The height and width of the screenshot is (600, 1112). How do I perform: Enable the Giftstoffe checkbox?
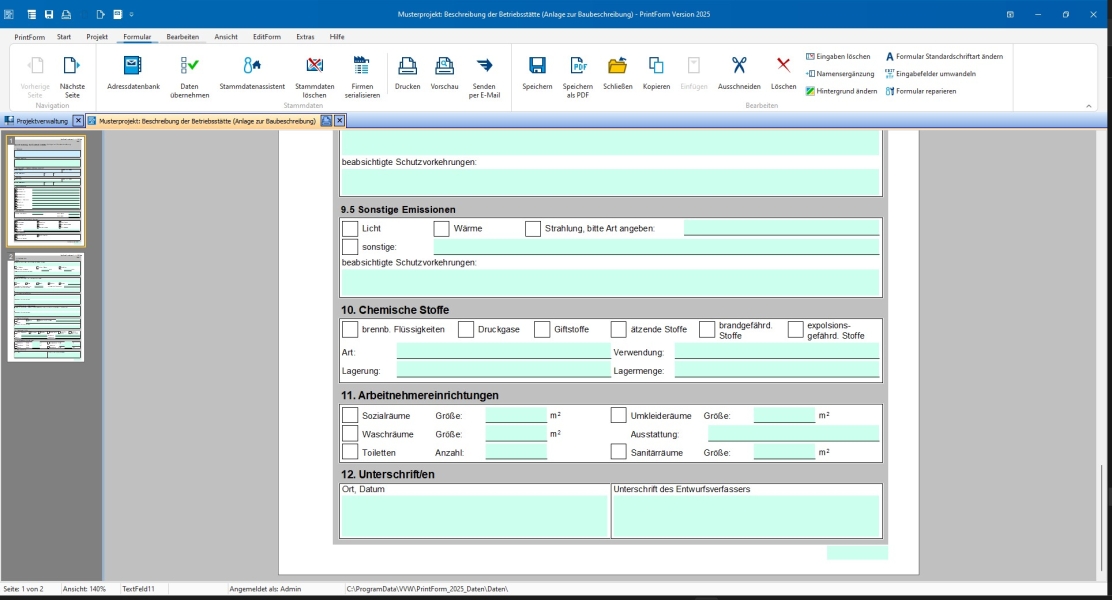pyautogui.click(x=540, y=328)
